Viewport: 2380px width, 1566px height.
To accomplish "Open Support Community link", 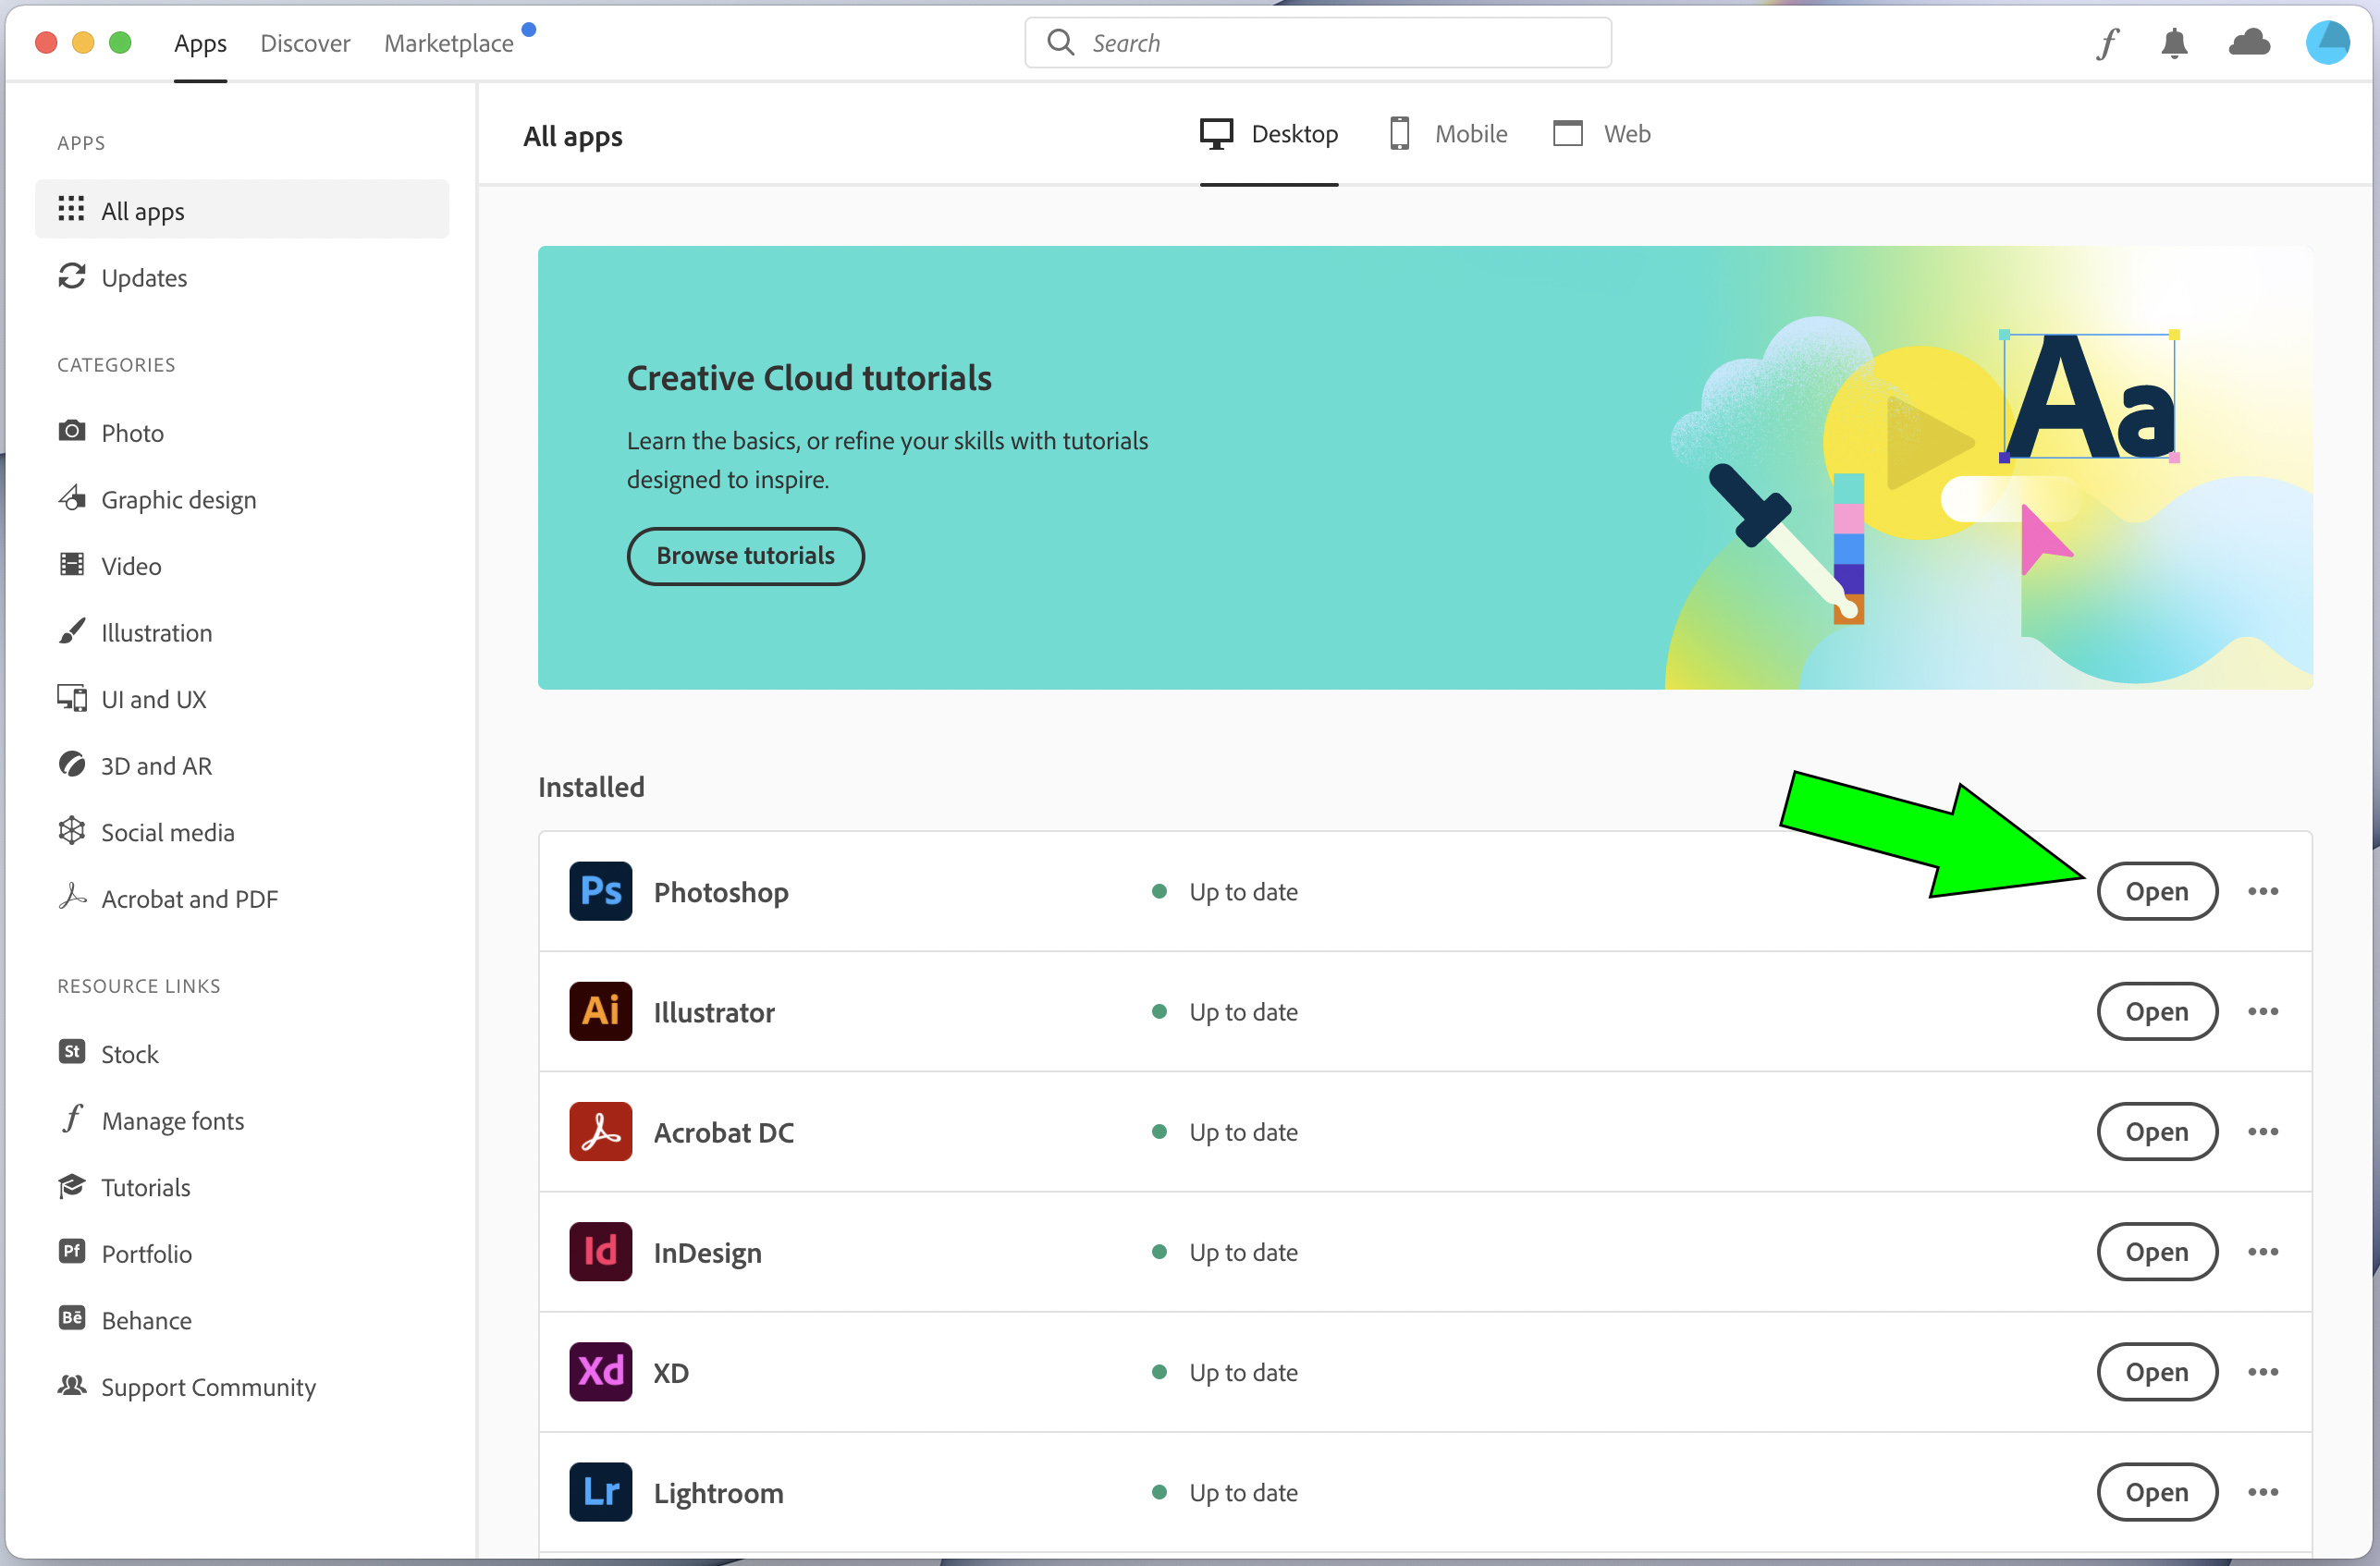I will pyautogui.click(x=187, y=1386).
